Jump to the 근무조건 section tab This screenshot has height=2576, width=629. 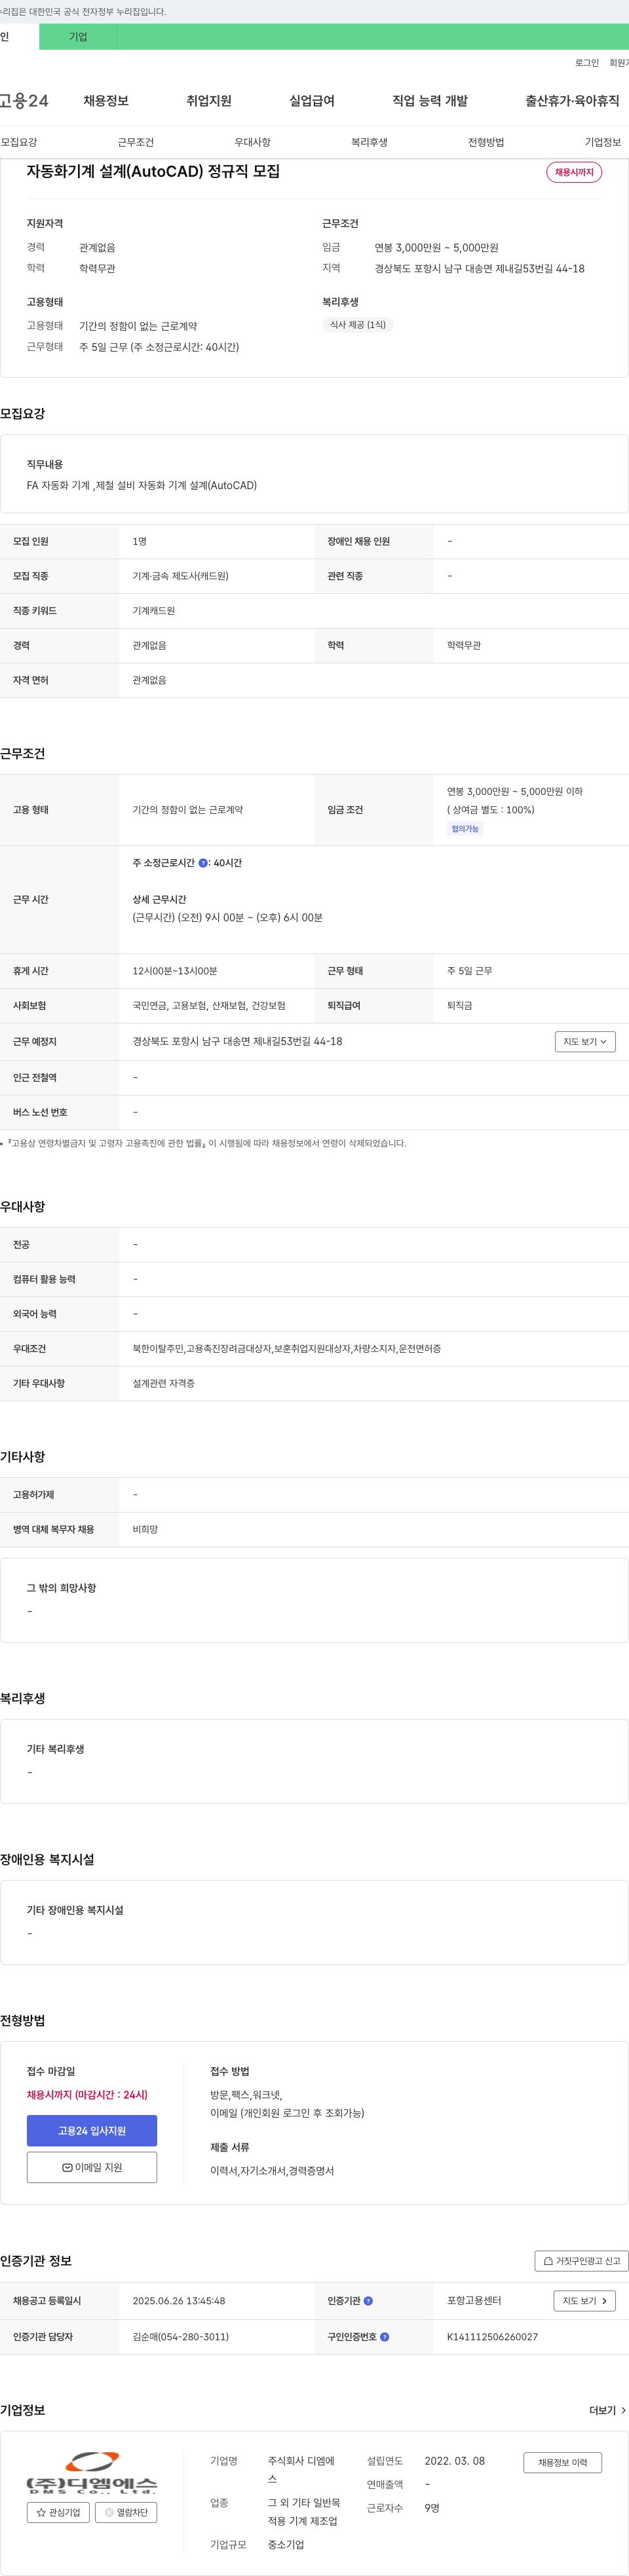tap(136, 142)
